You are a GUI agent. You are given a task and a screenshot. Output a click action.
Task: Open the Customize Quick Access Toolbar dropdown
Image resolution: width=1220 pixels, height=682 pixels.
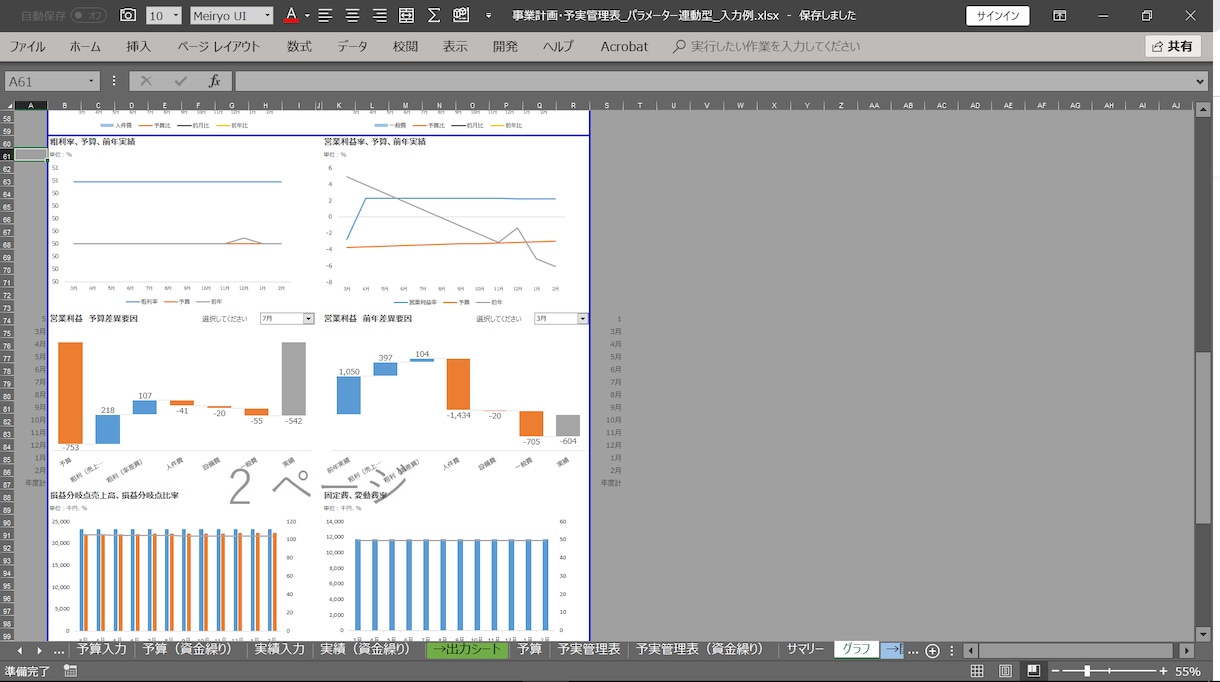pyautogui.click(x=488, y=15)
